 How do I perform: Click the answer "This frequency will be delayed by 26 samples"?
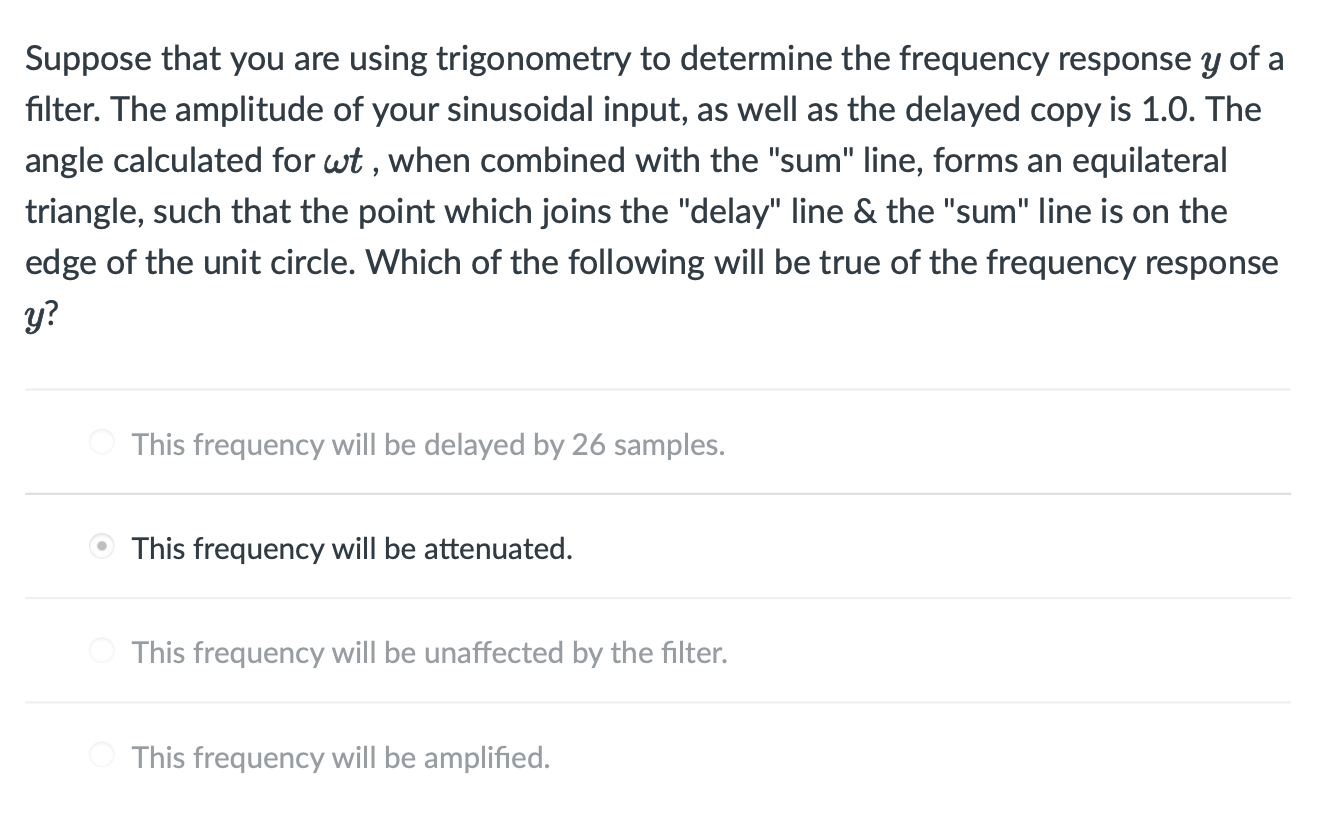pos(428,444)
